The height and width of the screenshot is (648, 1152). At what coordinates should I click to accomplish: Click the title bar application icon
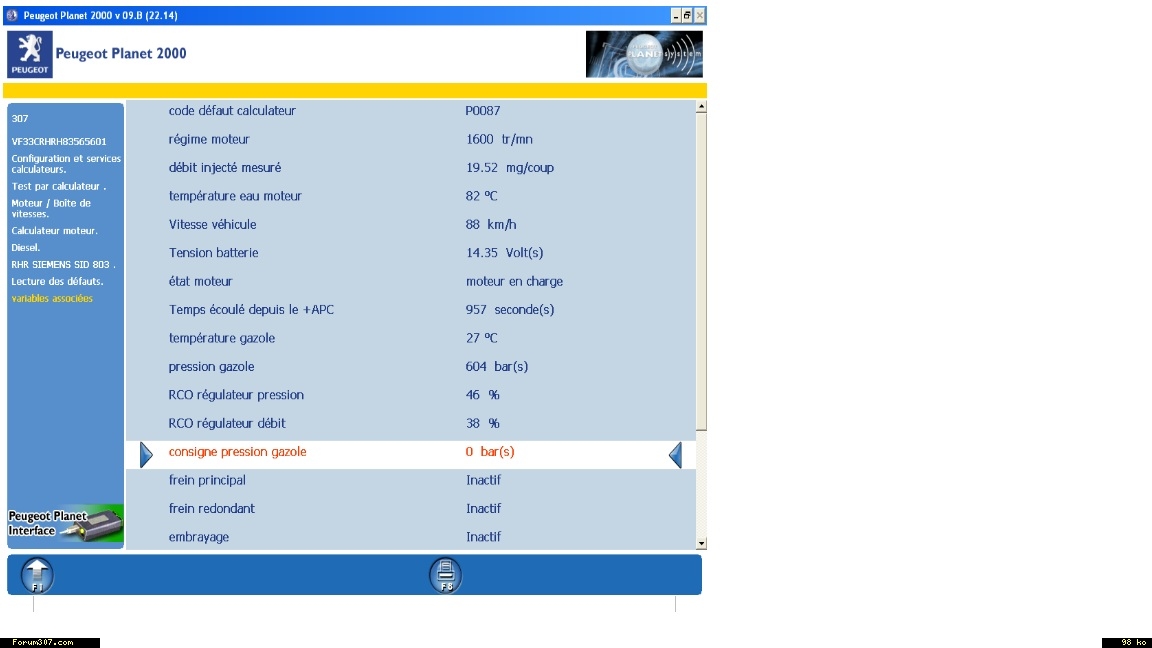coord(12,15)
